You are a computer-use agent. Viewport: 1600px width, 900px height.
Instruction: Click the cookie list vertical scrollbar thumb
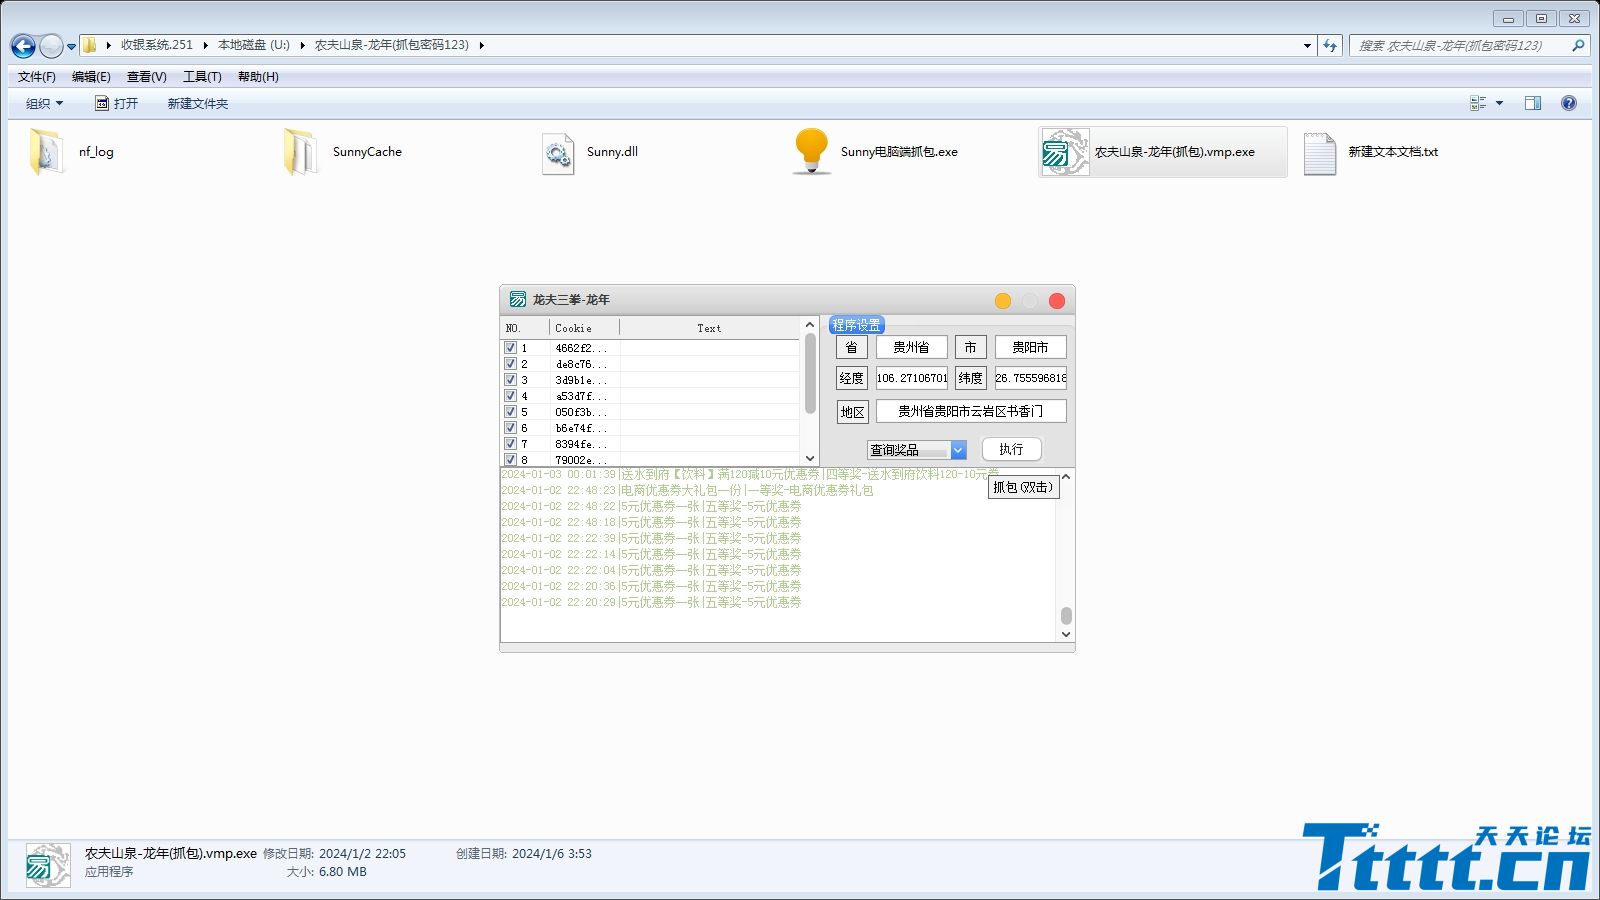(810, 374)
